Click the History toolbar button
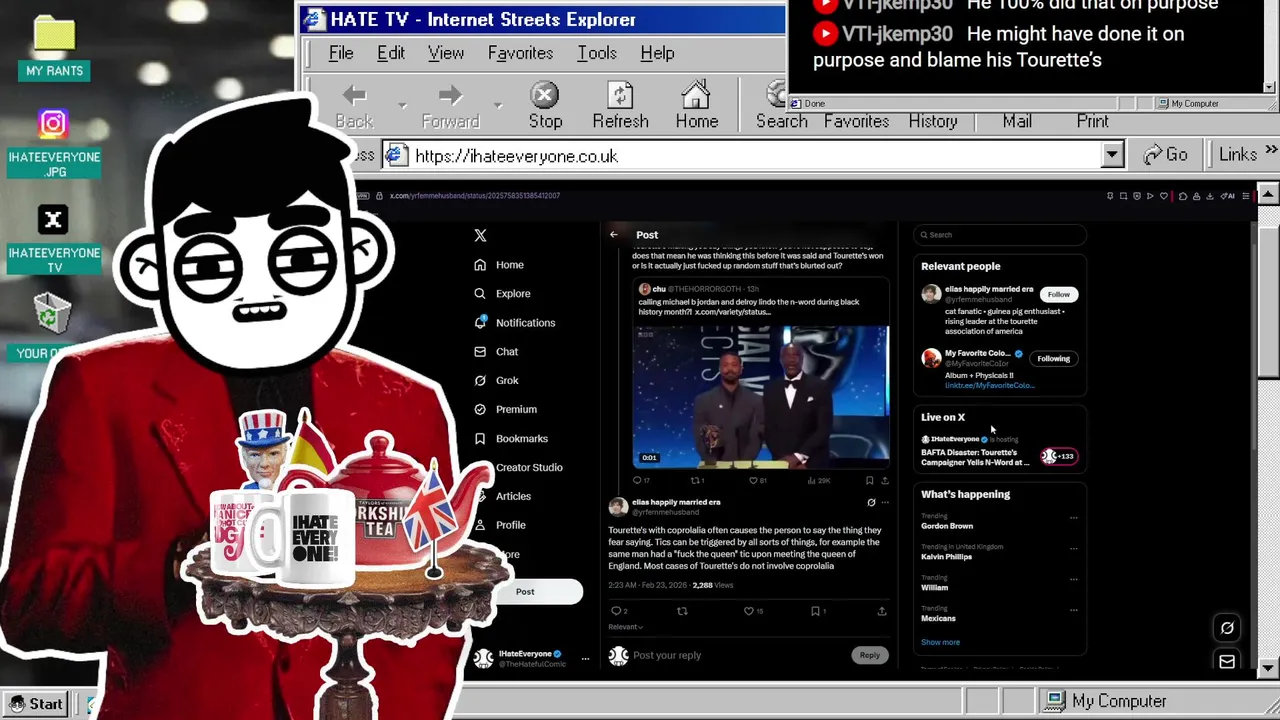Image resolution: width=1280 pixels, height=720 pixels. [933, 121]
